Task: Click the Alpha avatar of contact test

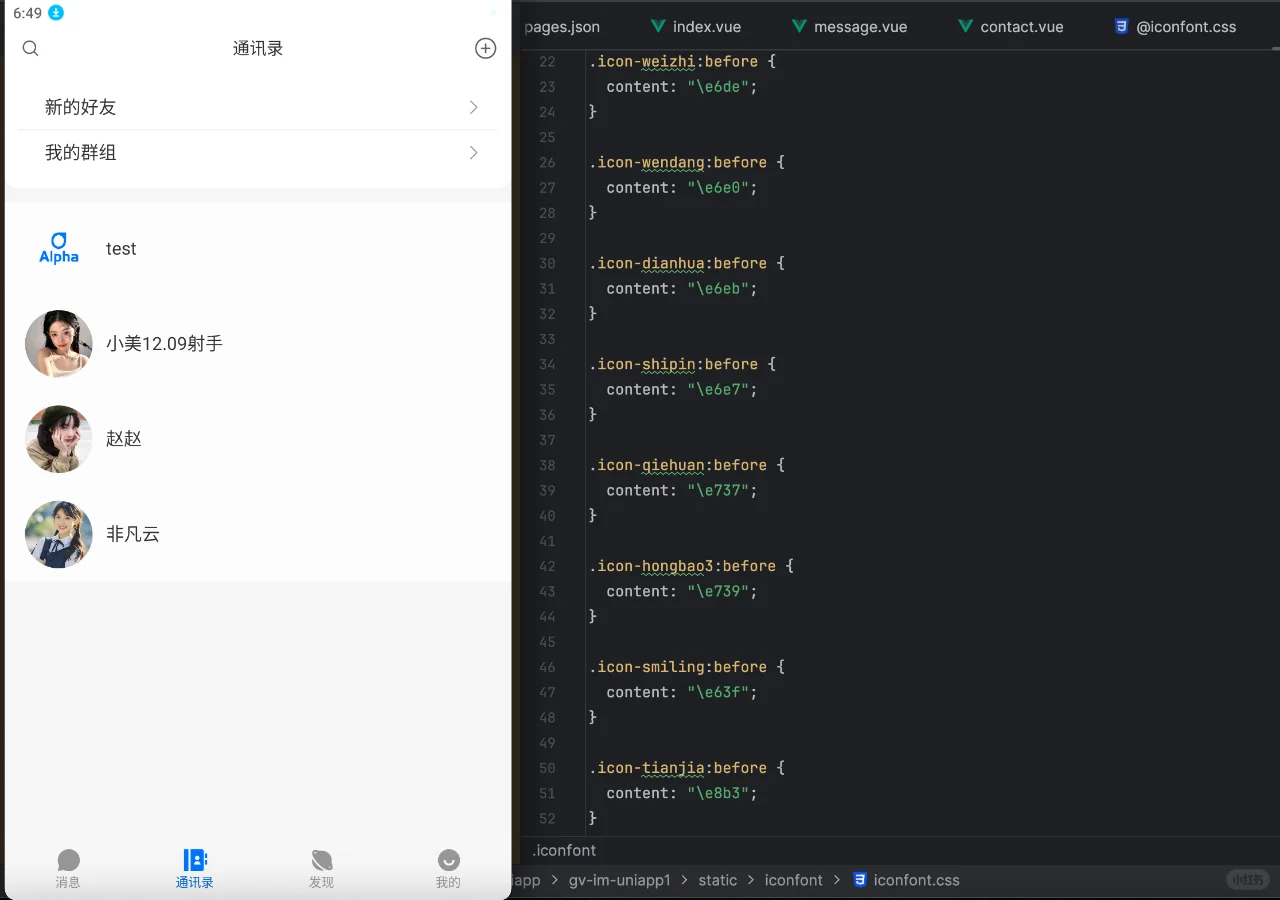Action: click(x=58, y=248)
